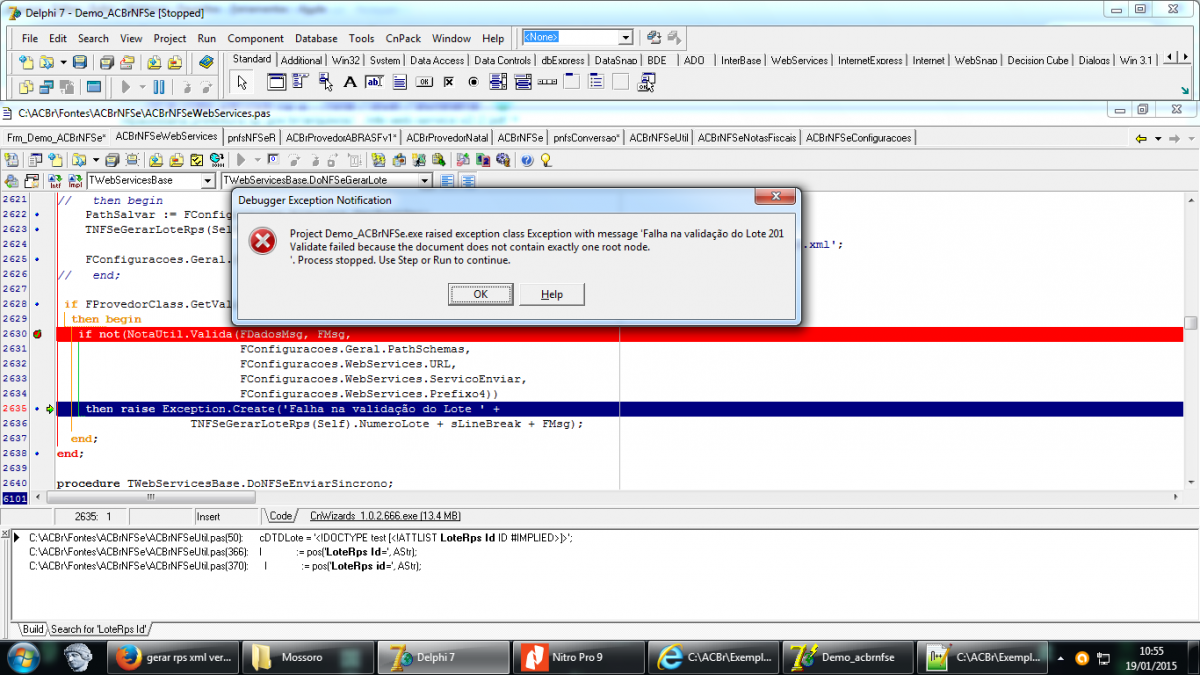Open the Project menu
Screen dimensions: 1200x675
[170, 38]
